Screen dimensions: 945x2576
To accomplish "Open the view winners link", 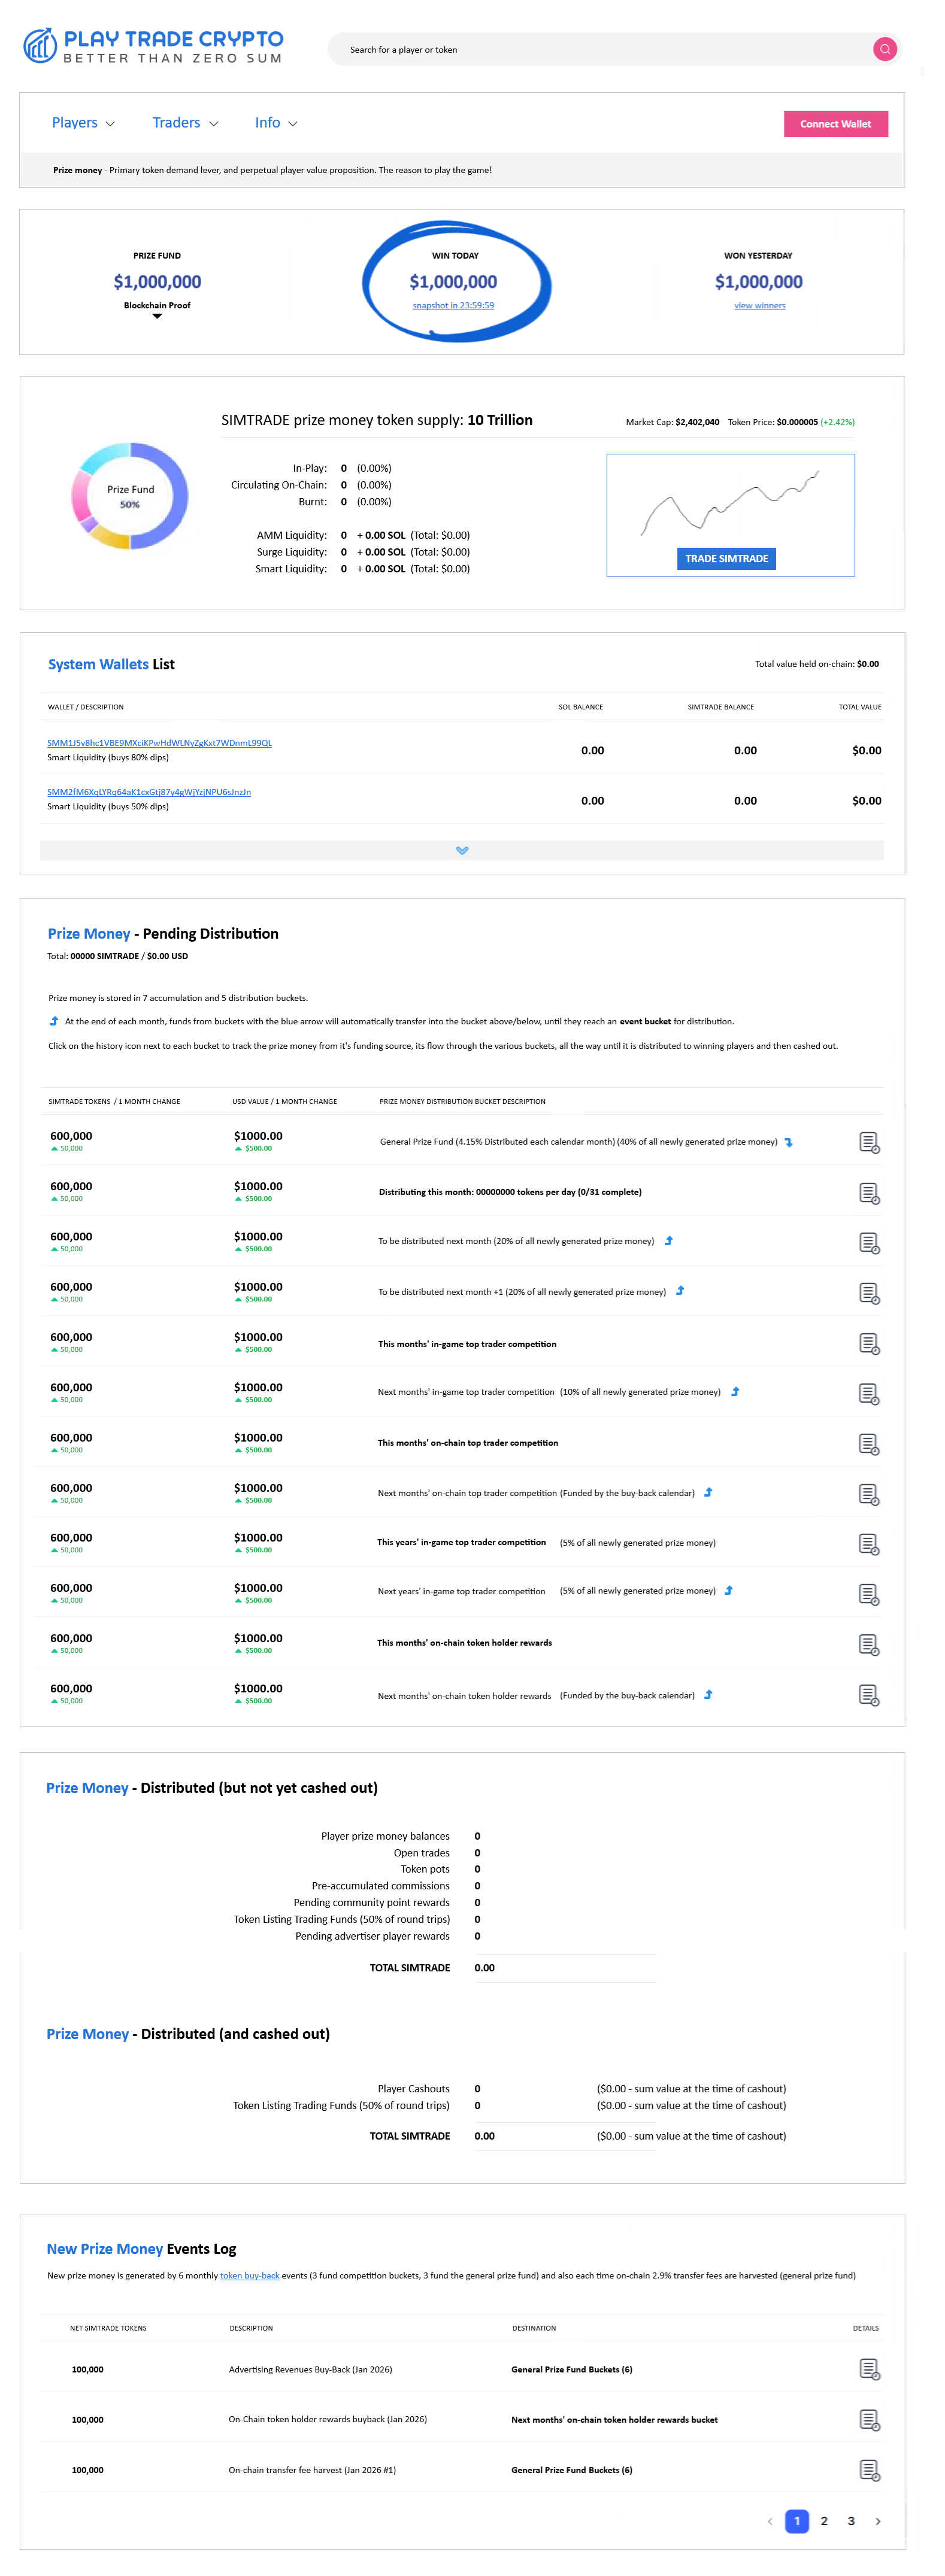I will click(759, 306).
